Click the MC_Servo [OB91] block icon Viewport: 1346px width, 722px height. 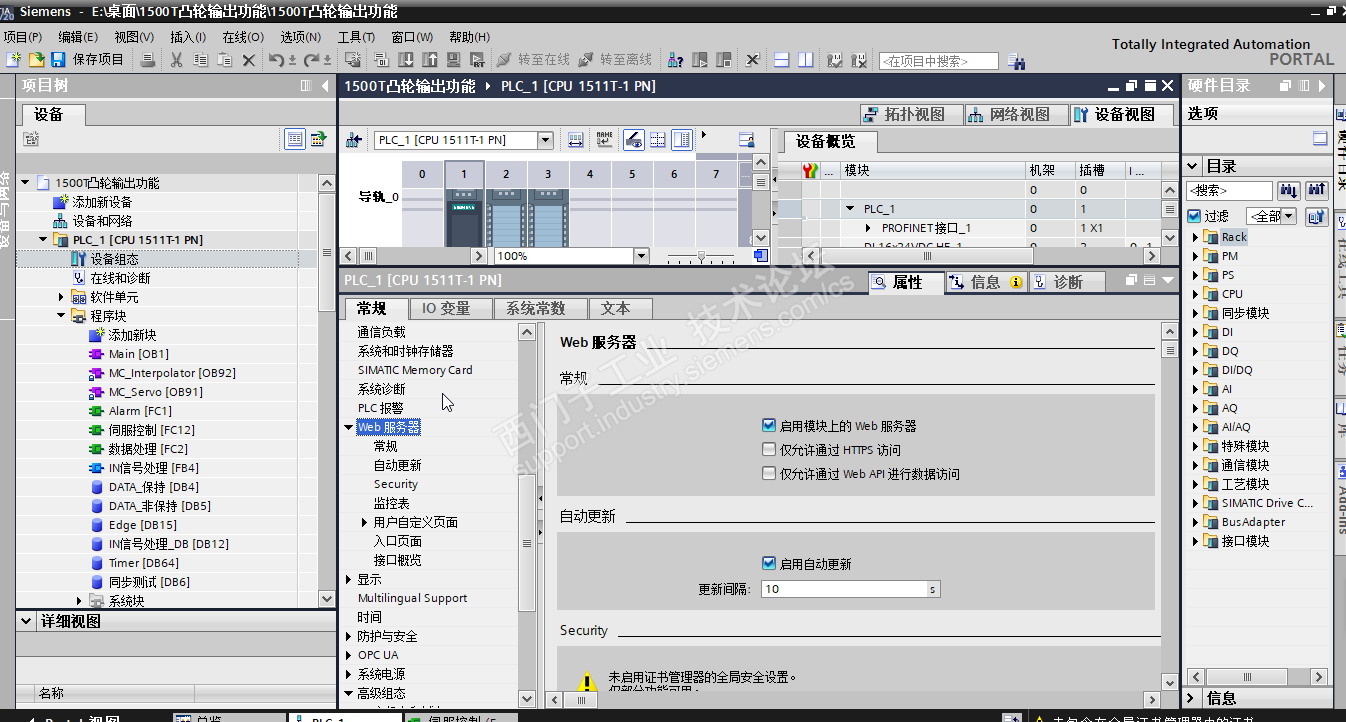(96, 392)
